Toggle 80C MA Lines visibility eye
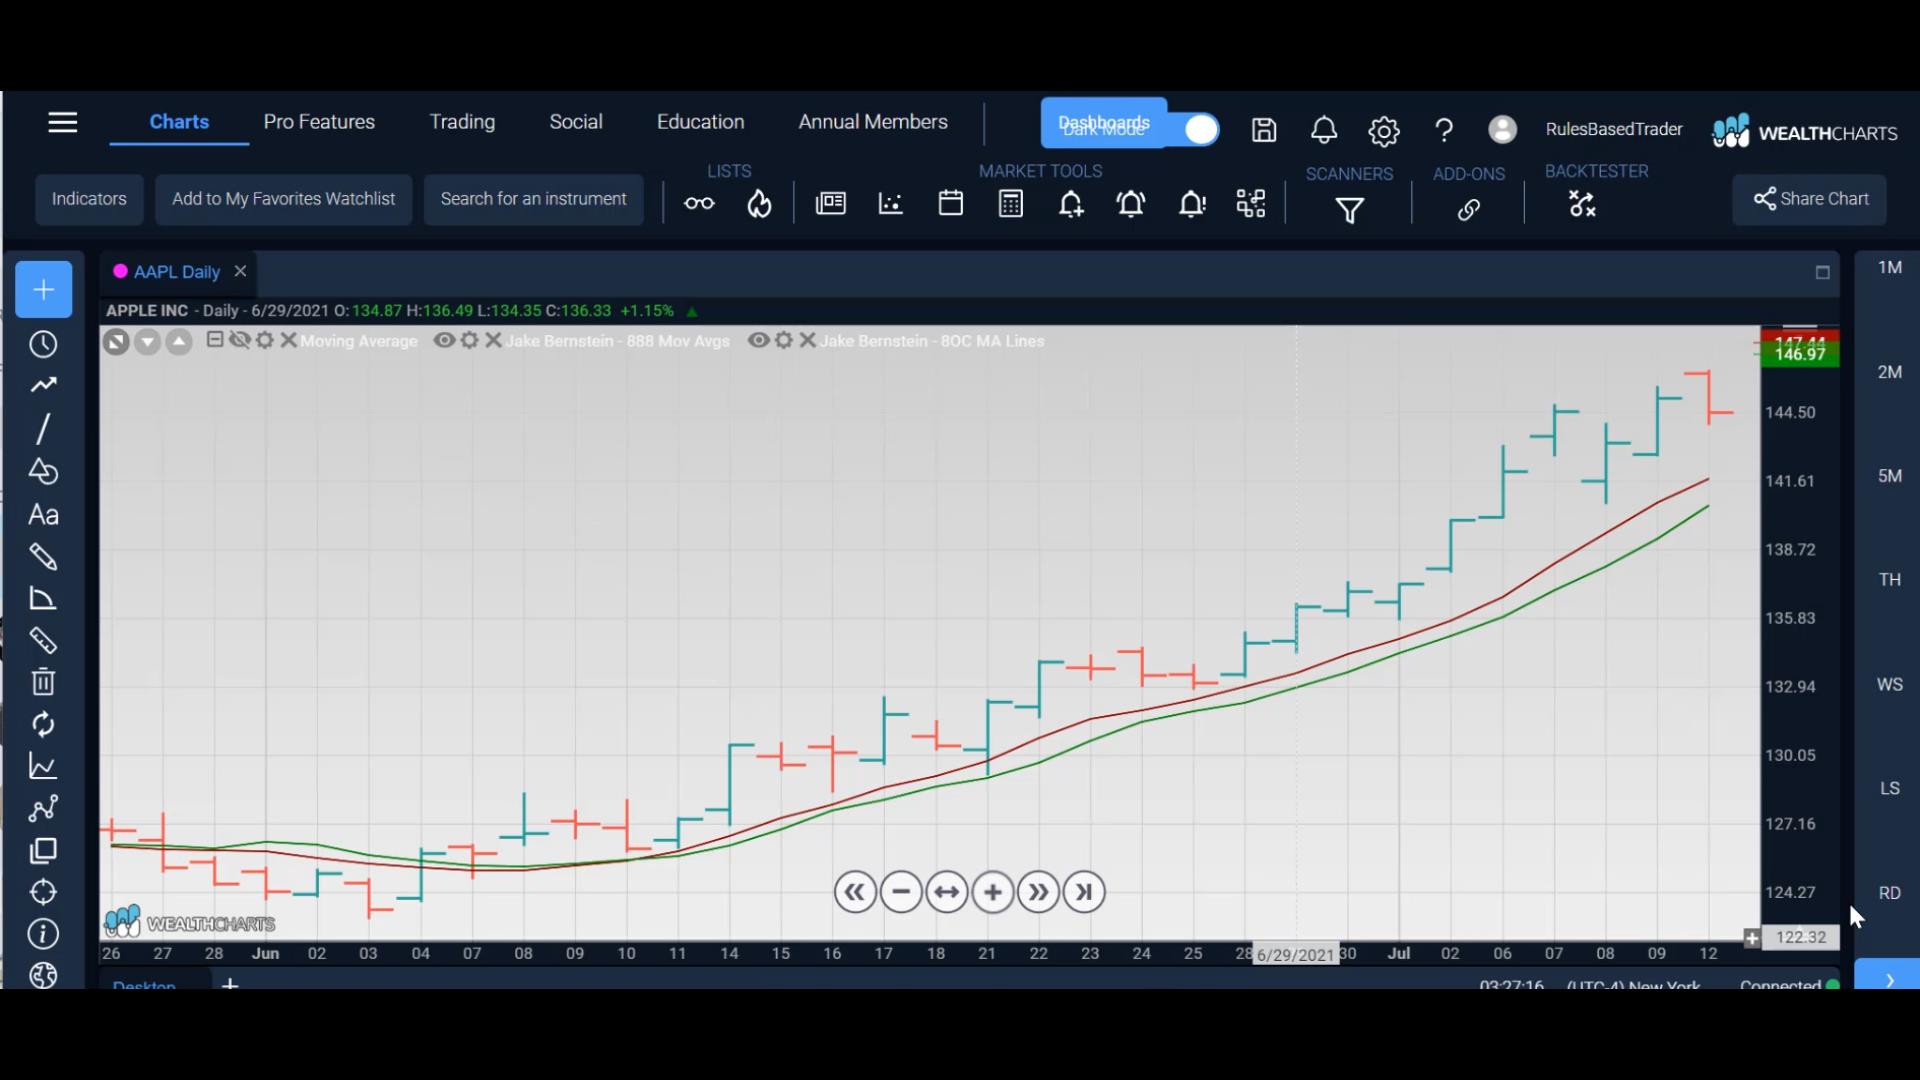 [759, 340]
